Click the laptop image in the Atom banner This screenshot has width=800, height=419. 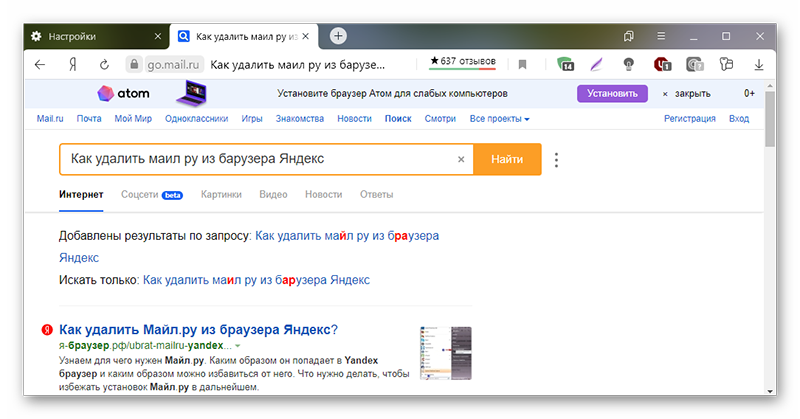(192, 93)
